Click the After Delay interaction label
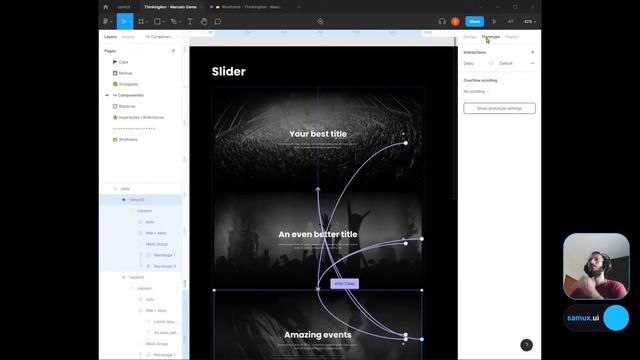 (344, 284)
